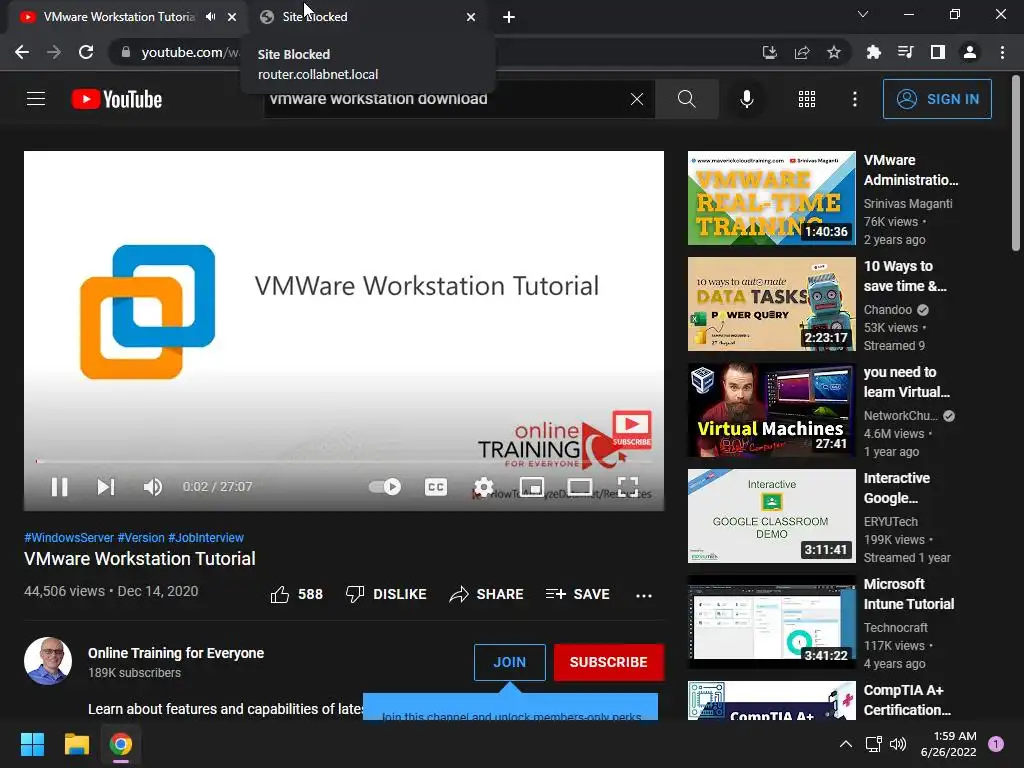Open the channel avatar picture
The height and width of the screenshot is (768, 1024).
[x=48, y=661]
